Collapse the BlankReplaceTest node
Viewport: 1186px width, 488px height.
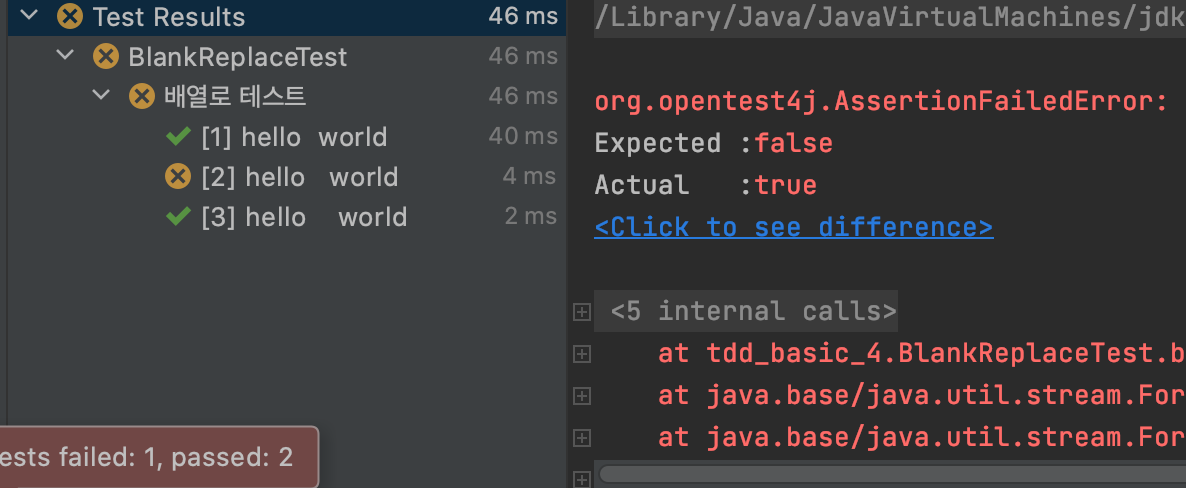(65, 56)
